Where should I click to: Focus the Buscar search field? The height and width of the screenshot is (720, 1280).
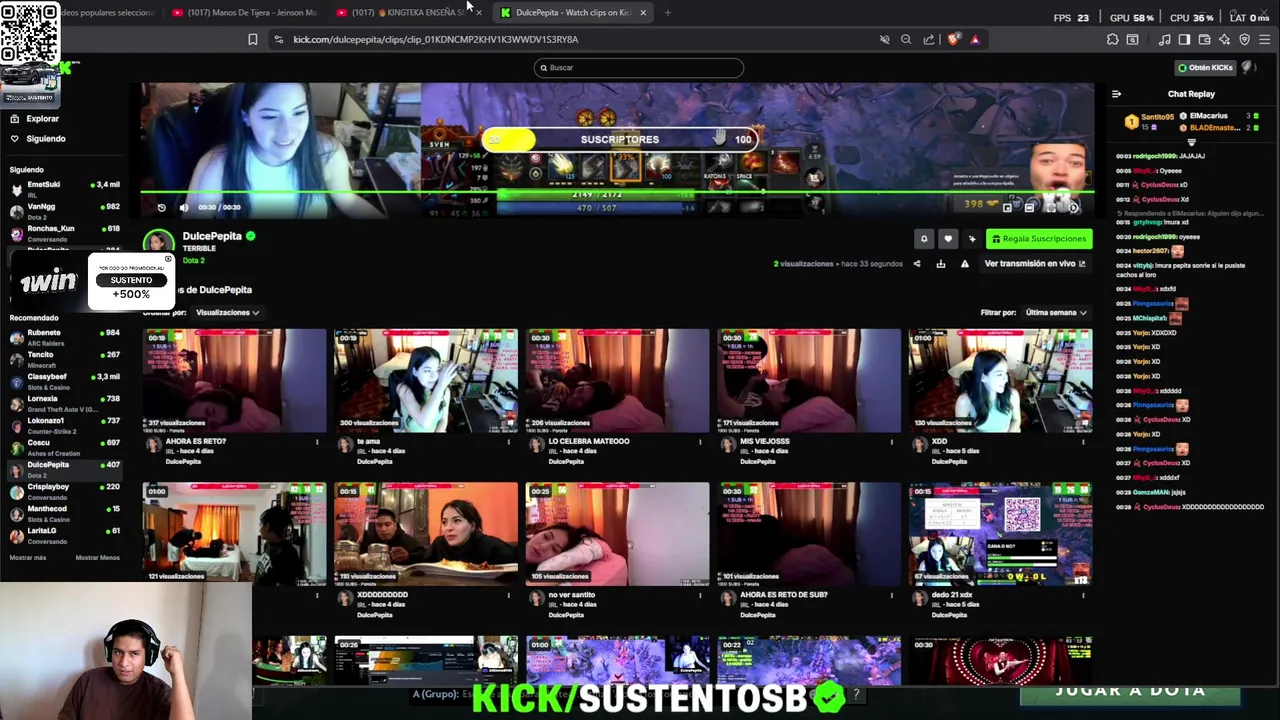point(638,68)
